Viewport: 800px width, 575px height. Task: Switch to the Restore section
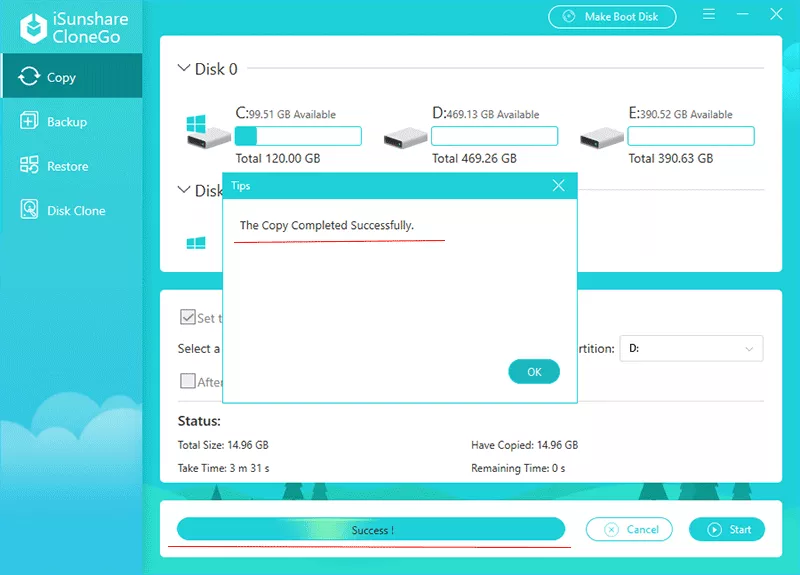click(71, 166)
